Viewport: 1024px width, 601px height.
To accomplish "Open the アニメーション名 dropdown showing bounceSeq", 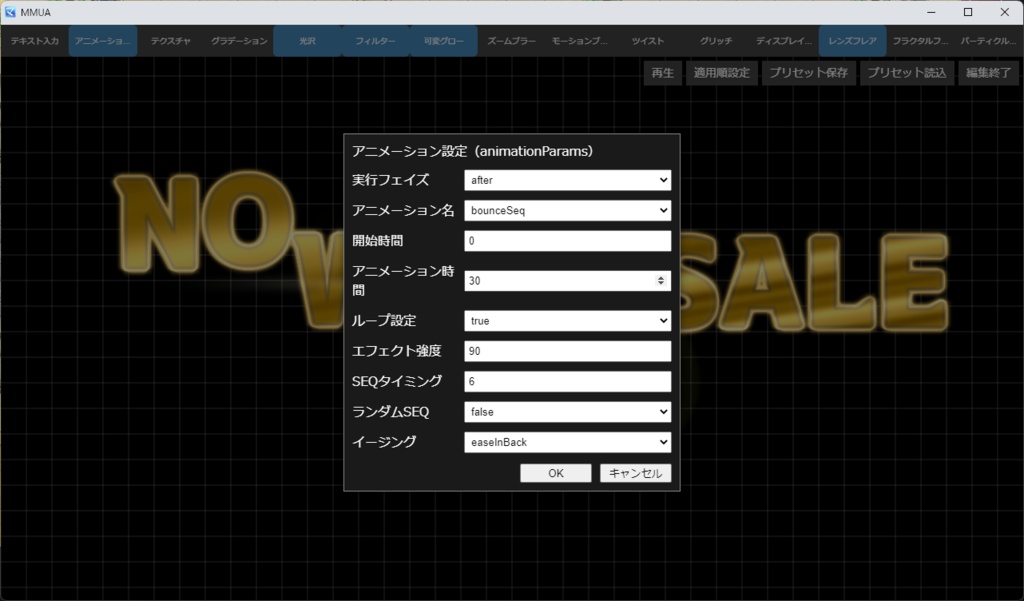I will coord(567,210).
